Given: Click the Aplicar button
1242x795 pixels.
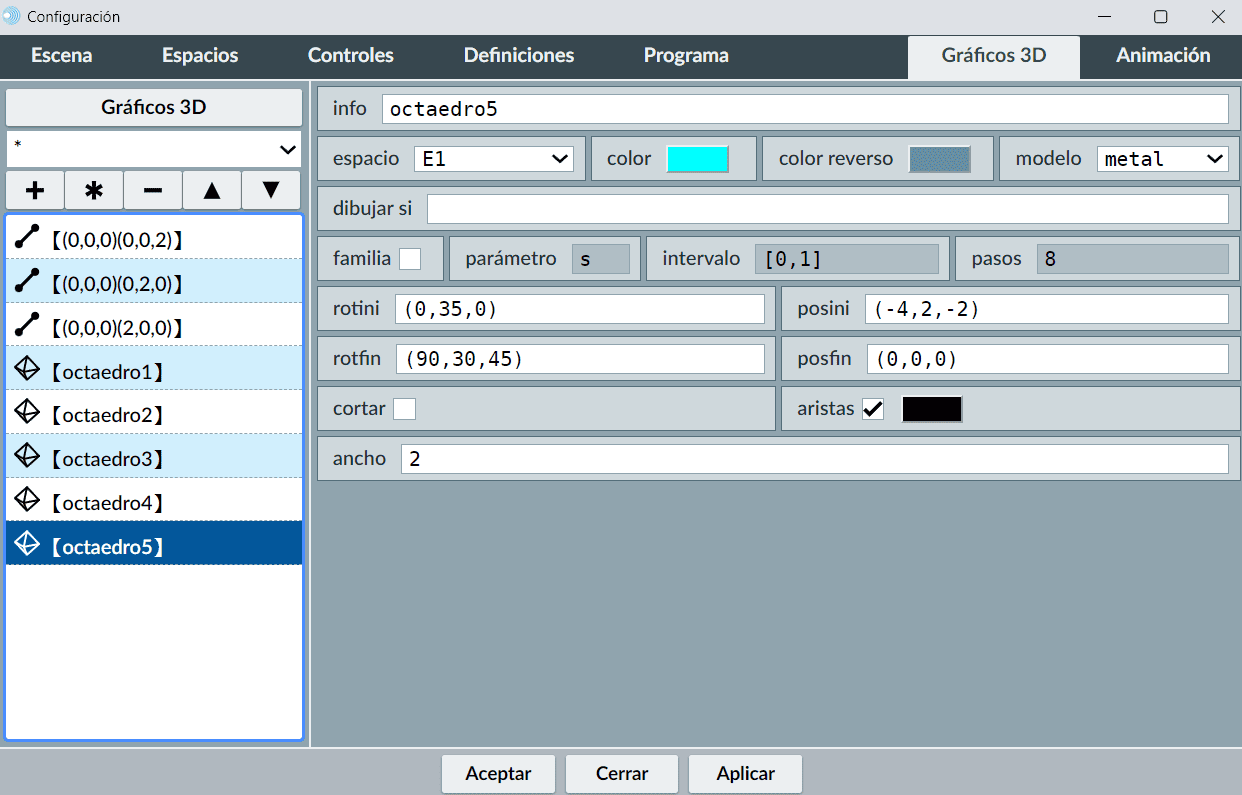Looking at the screenshot, I should 745,773.
